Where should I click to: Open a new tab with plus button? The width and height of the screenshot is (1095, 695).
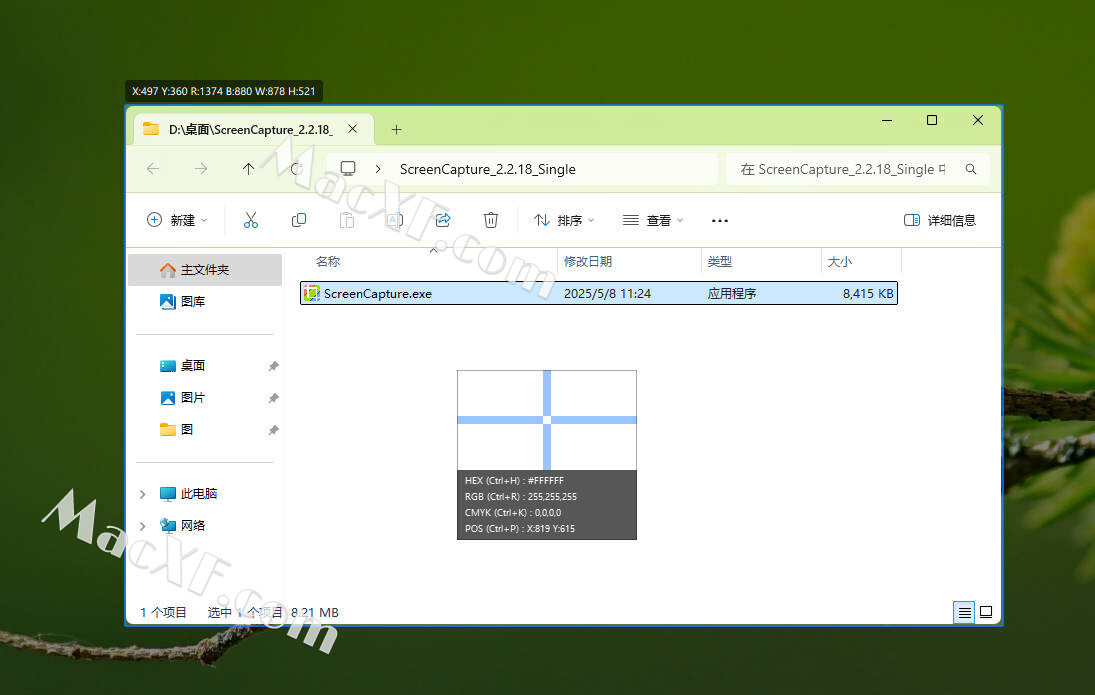pyautogui.click(x=396, y=129)
